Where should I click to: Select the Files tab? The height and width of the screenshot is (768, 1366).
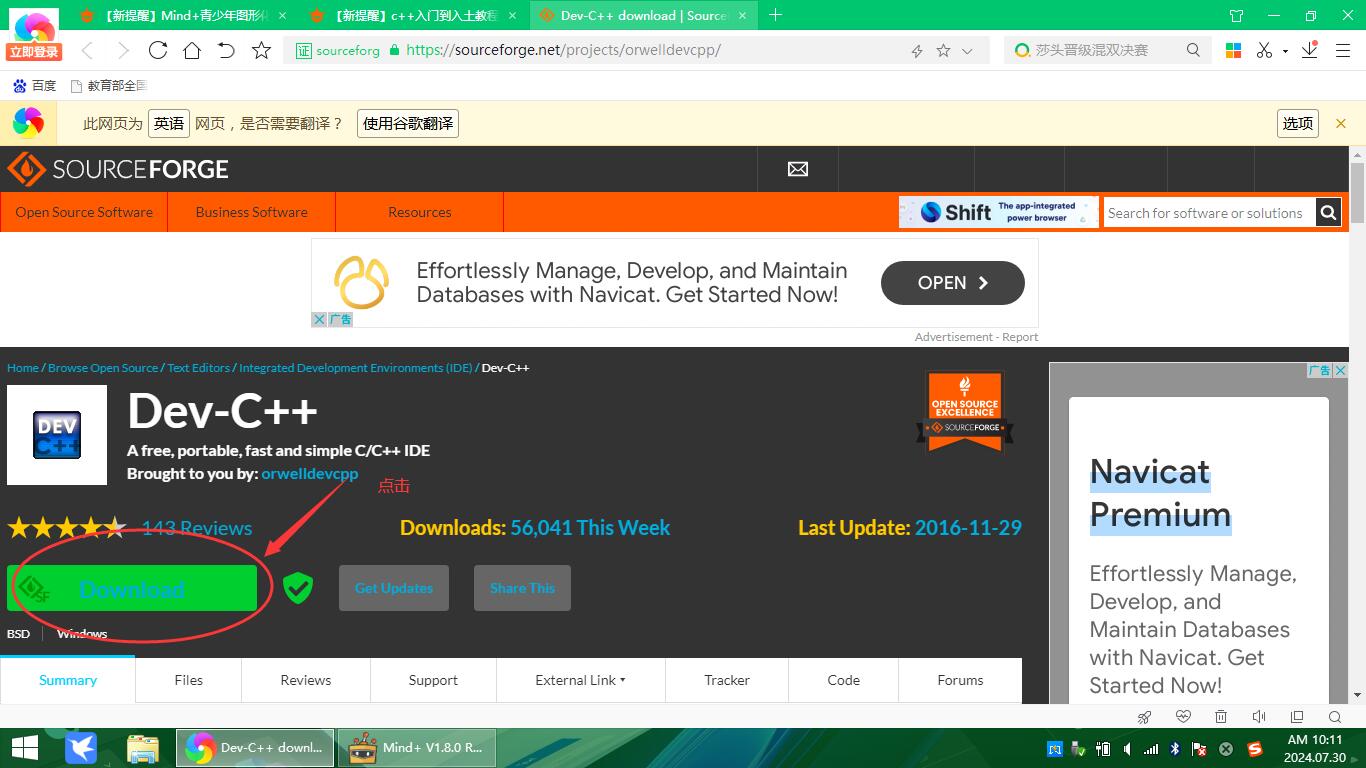click(188, 680)
